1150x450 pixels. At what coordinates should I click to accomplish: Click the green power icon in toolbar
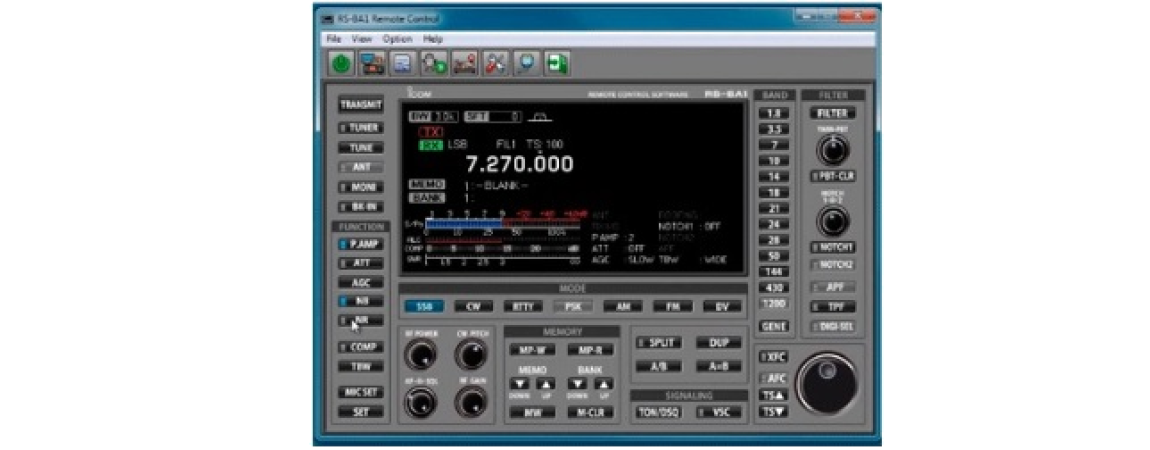click(x=342, y=64)
